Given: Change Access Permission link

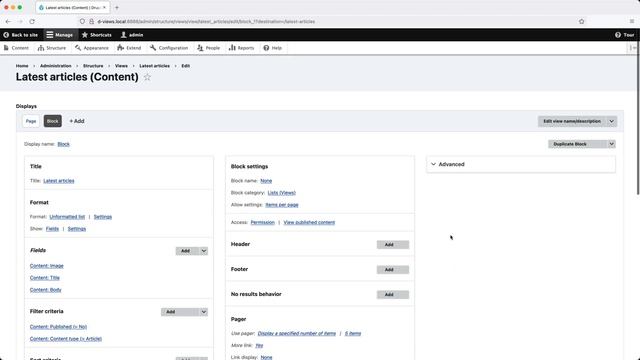Looking at the screenshot, I should 262,222.
